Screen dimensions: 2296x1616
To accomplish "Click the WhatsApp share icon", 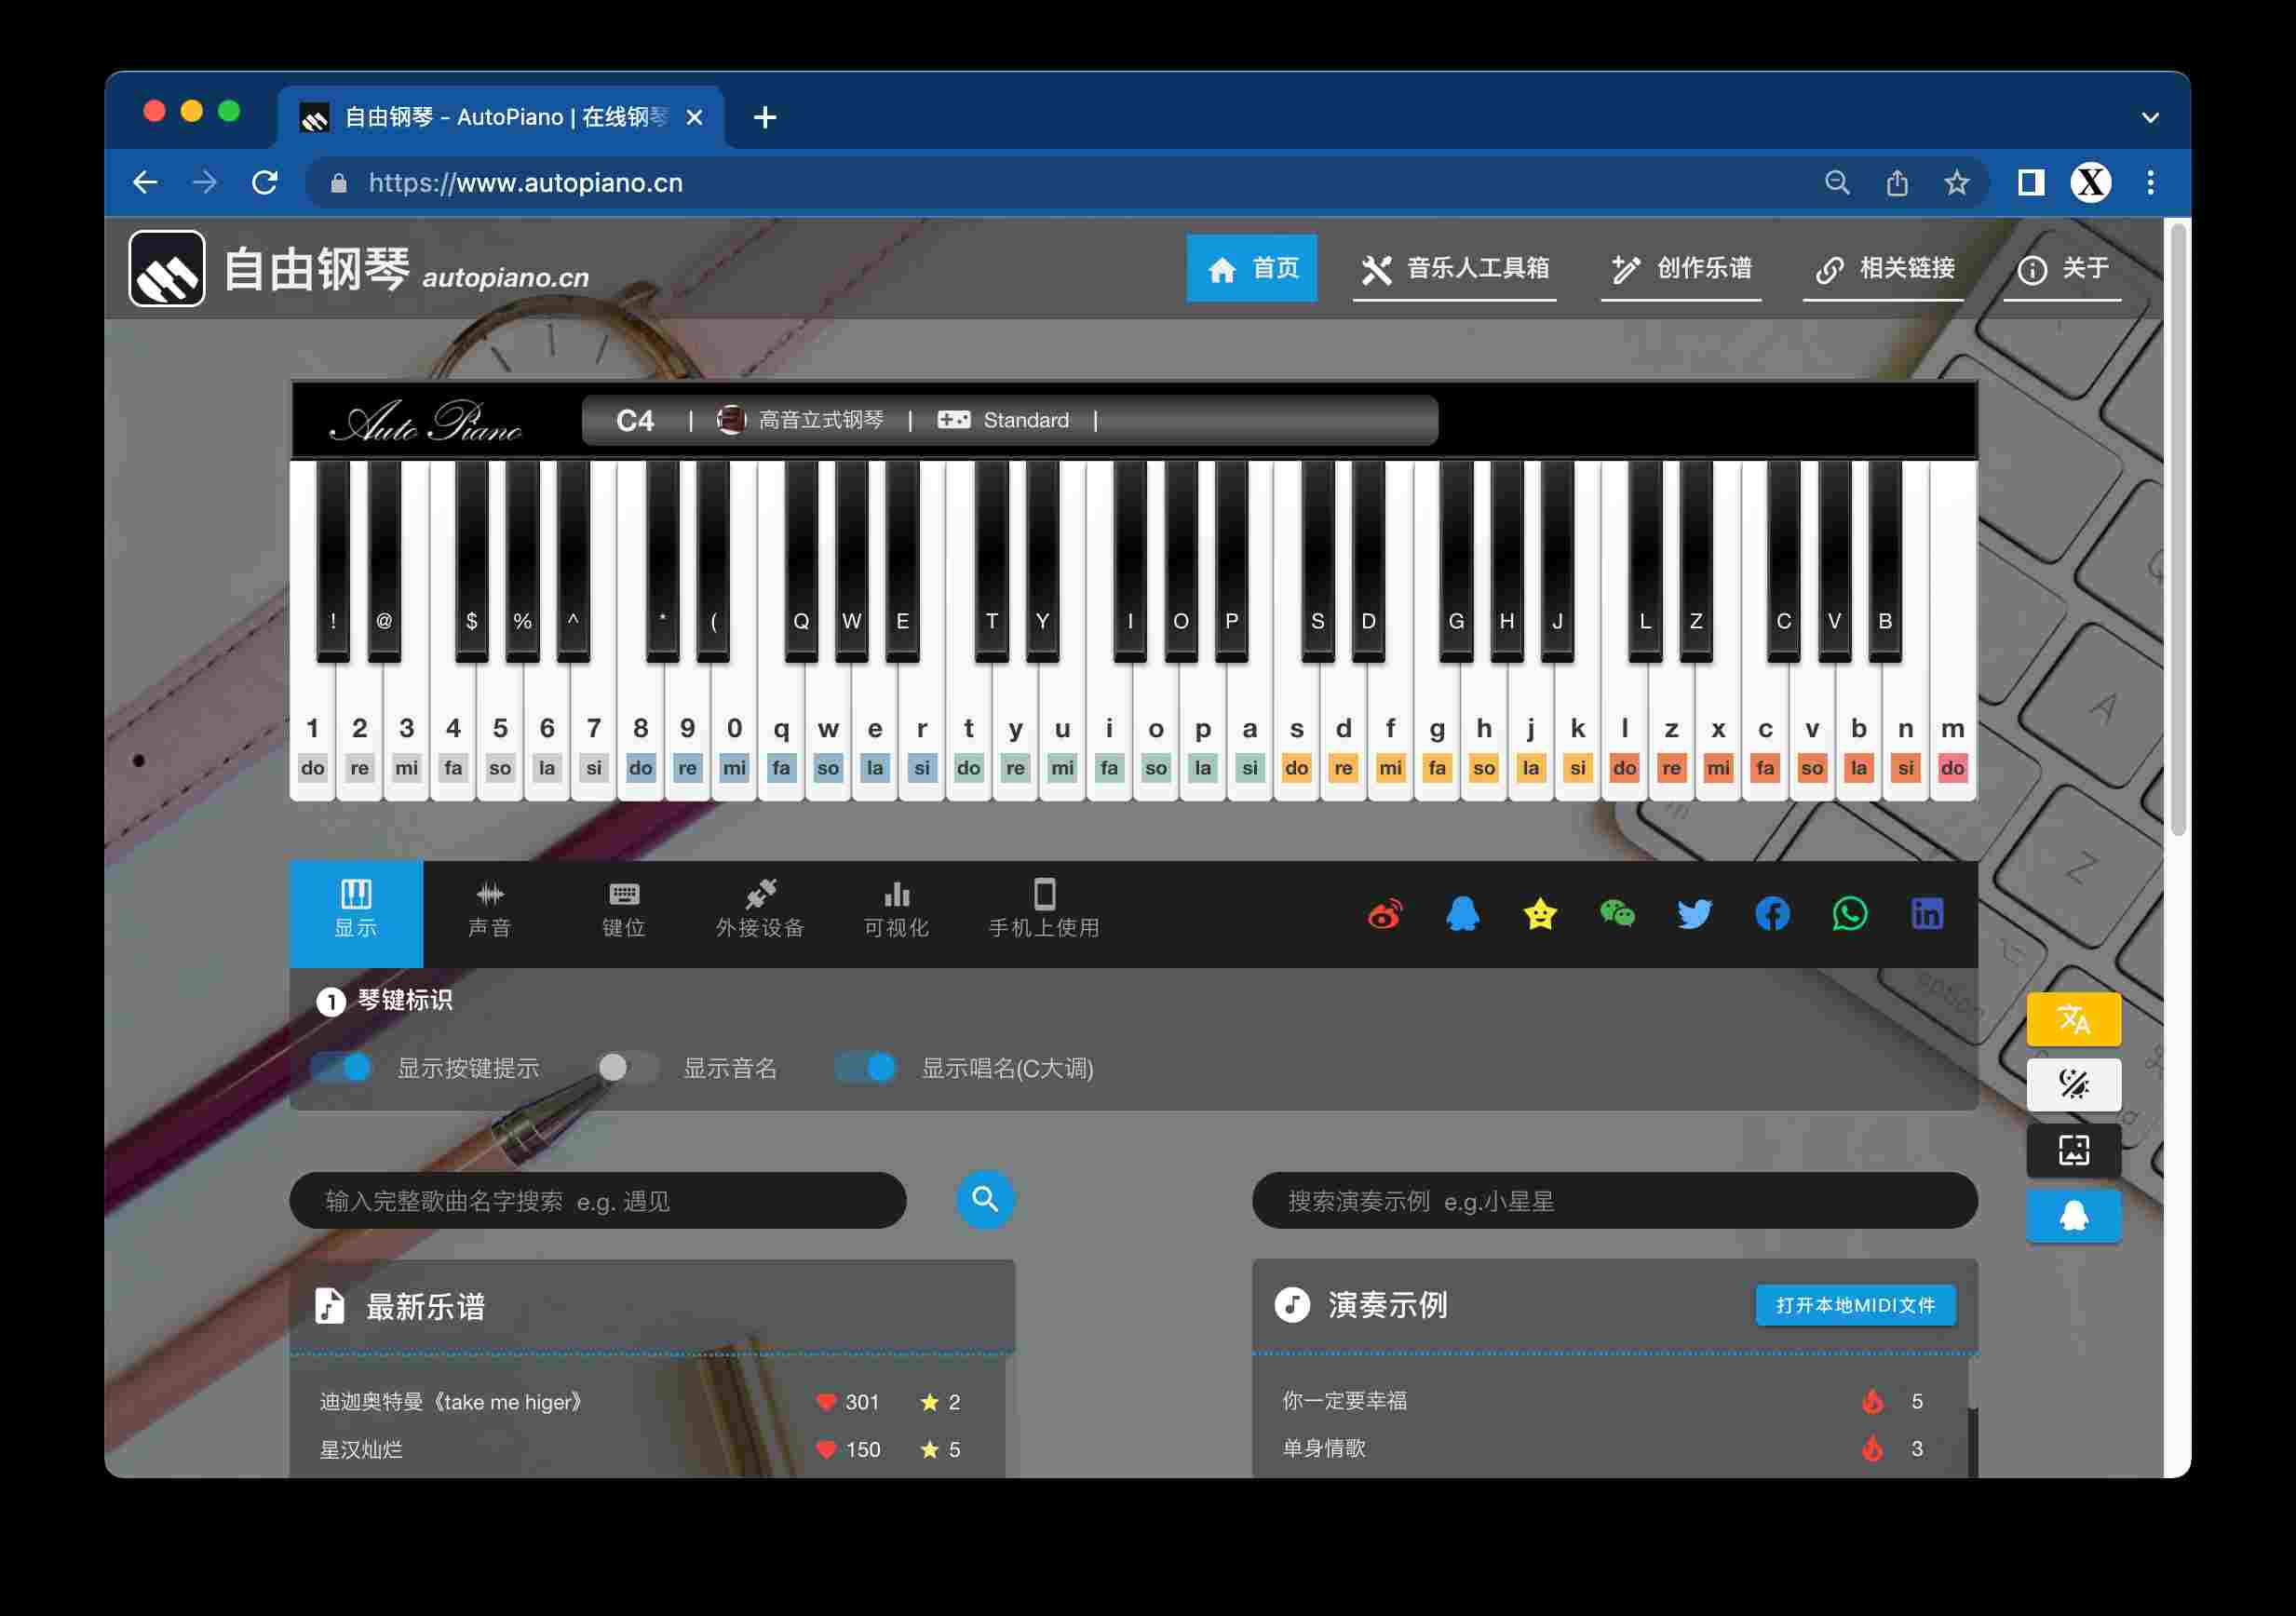I will click(x=1849, y=914).
